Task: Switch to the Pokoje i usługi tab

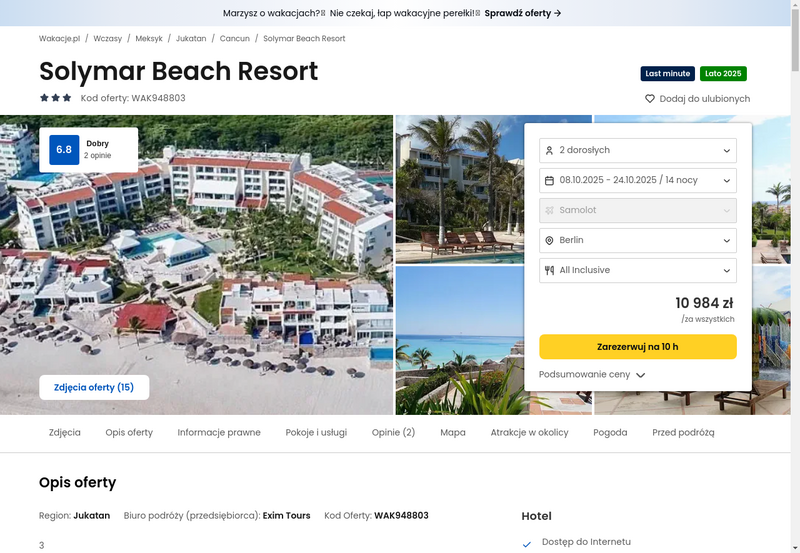Action: pos(316,433)
